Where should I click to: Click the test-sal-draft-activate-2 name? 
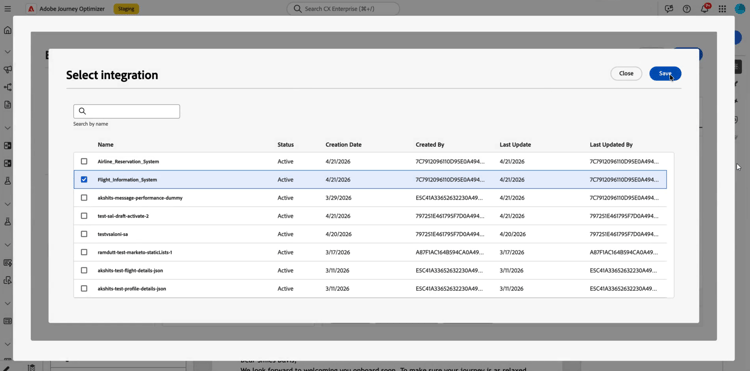point(123,216)
